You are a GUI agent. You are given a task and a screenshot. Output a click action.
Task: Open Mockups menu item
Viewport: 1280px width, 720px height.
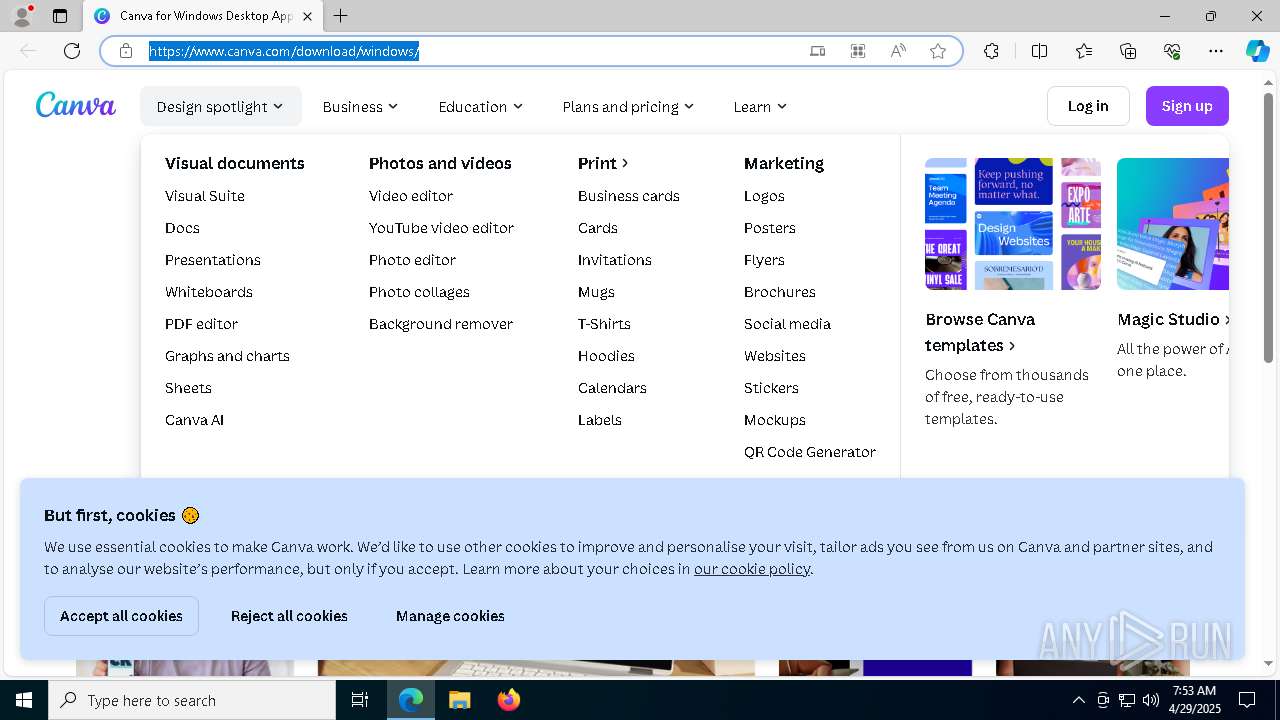(775, 420)
